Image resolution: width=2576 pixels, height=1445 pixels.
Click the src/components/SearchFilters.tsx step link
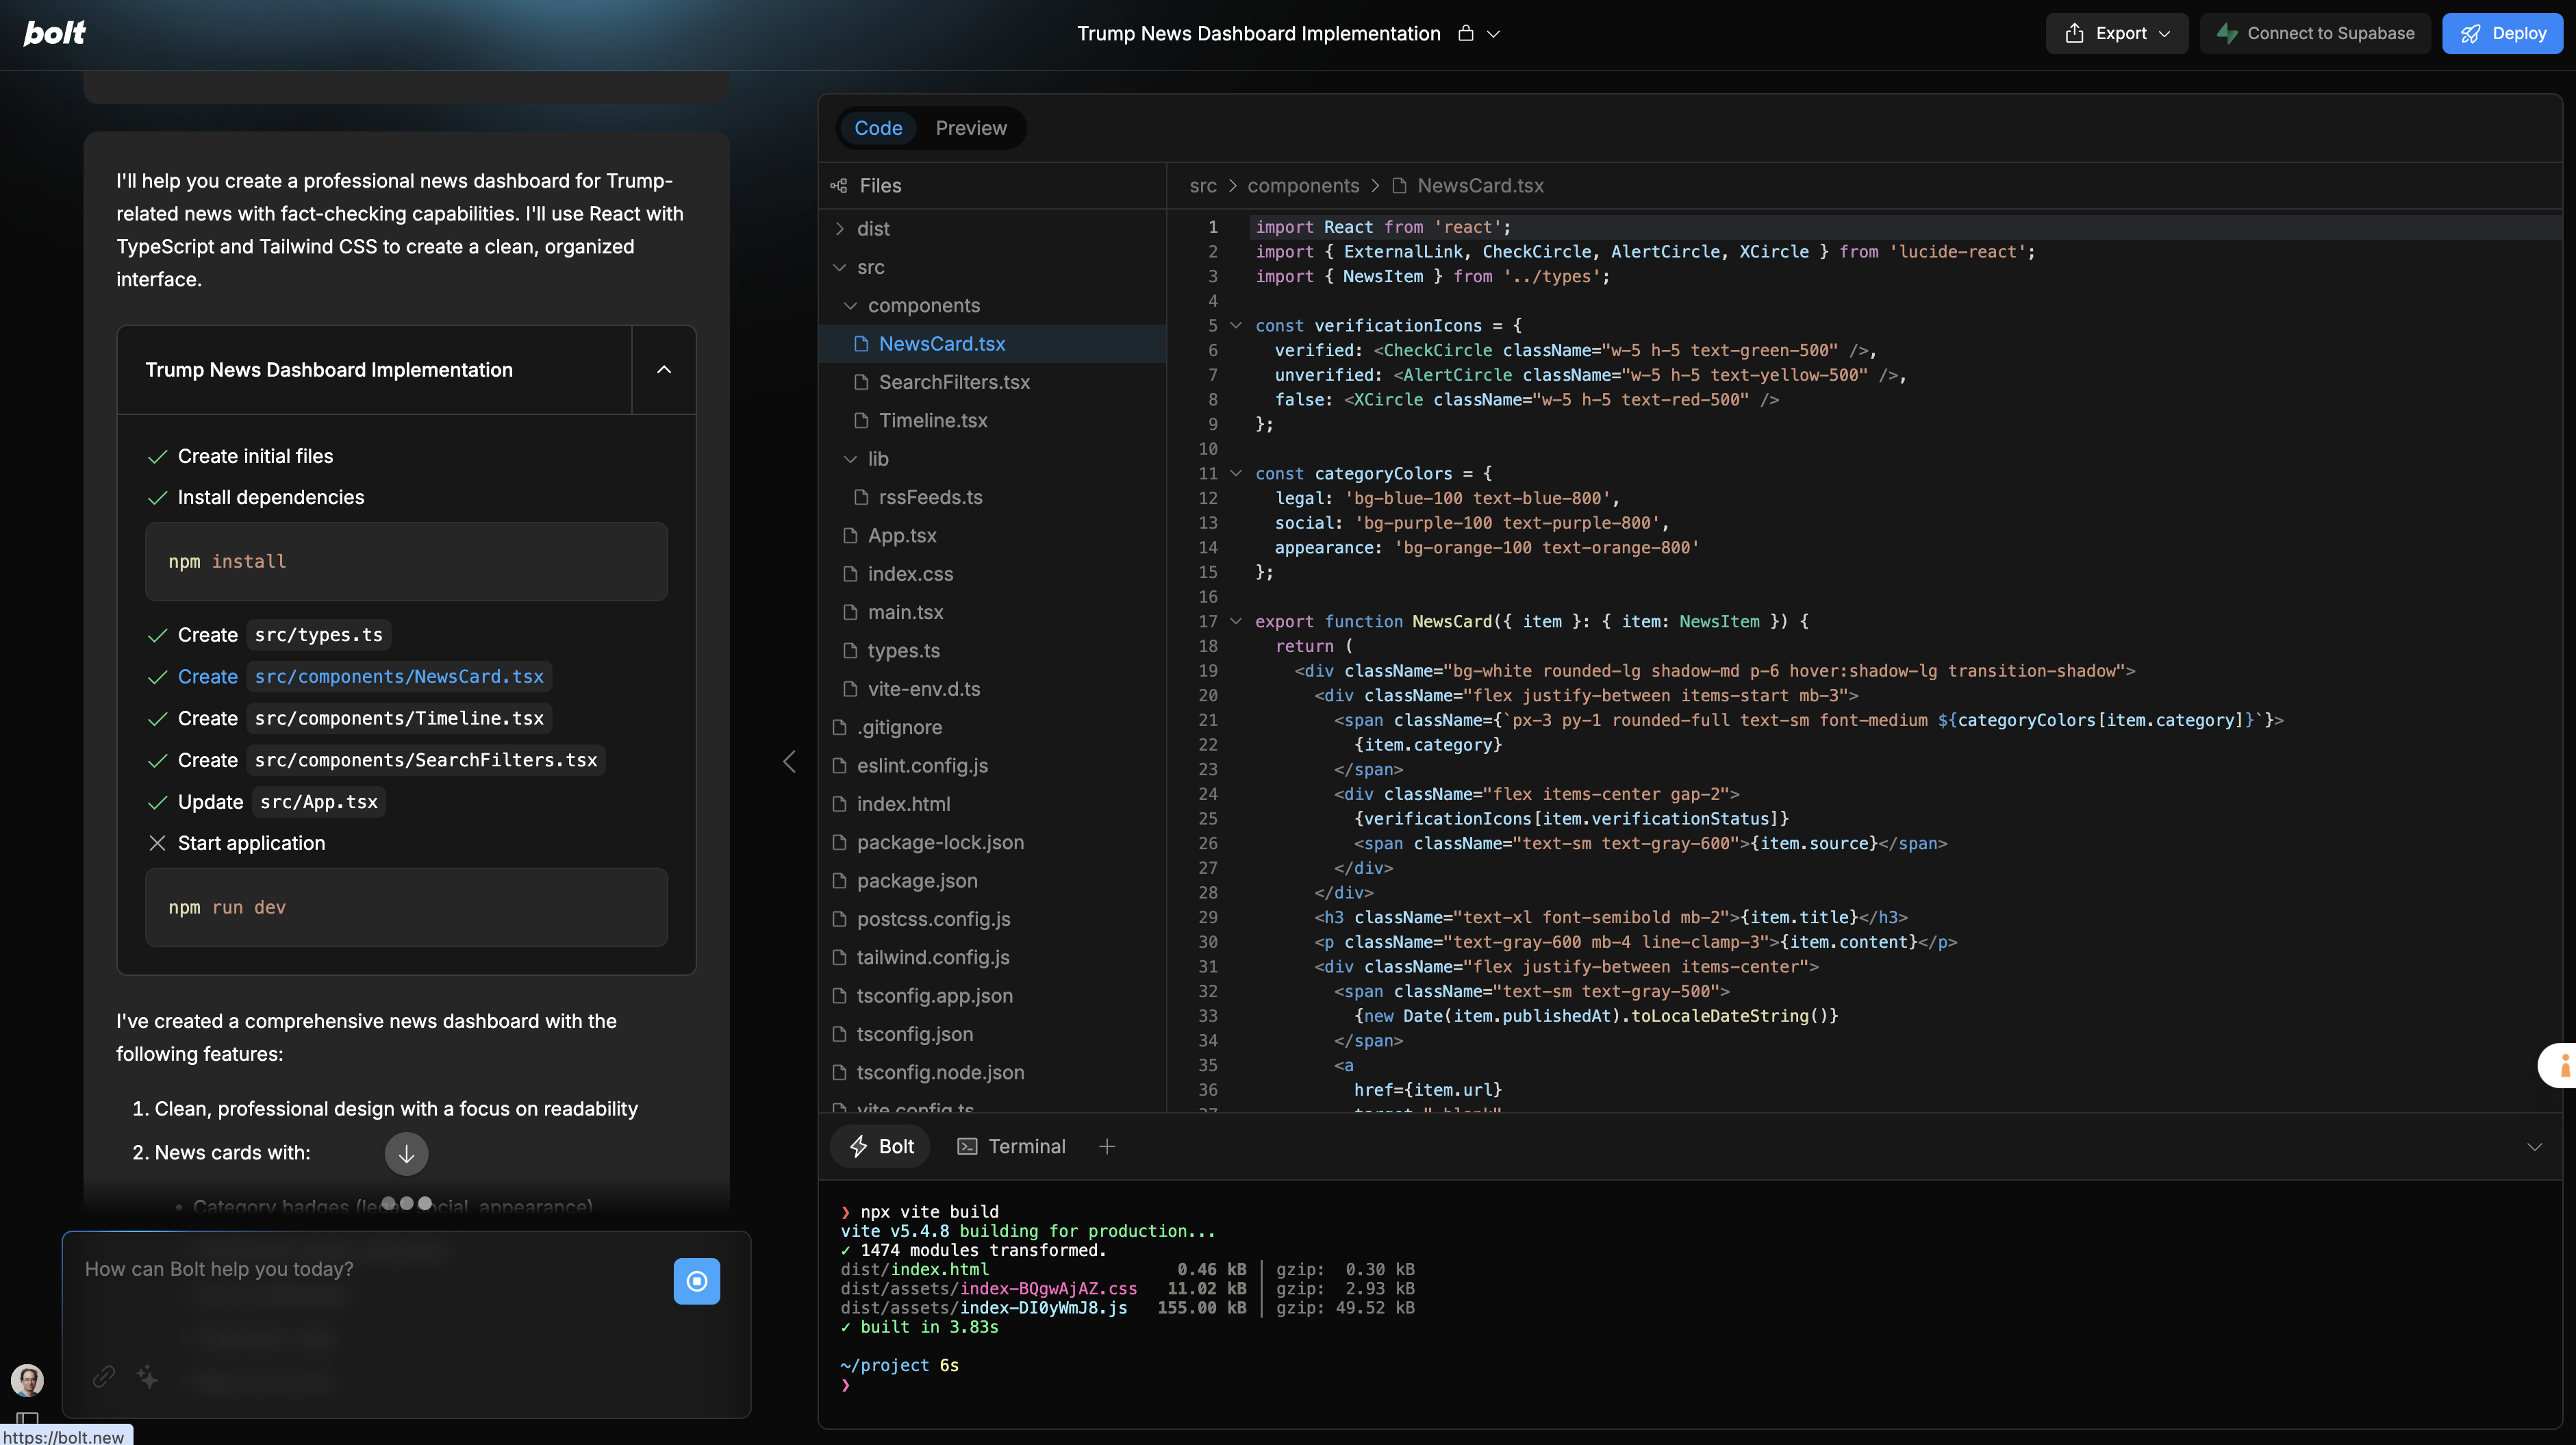click(x=426, y=760)
